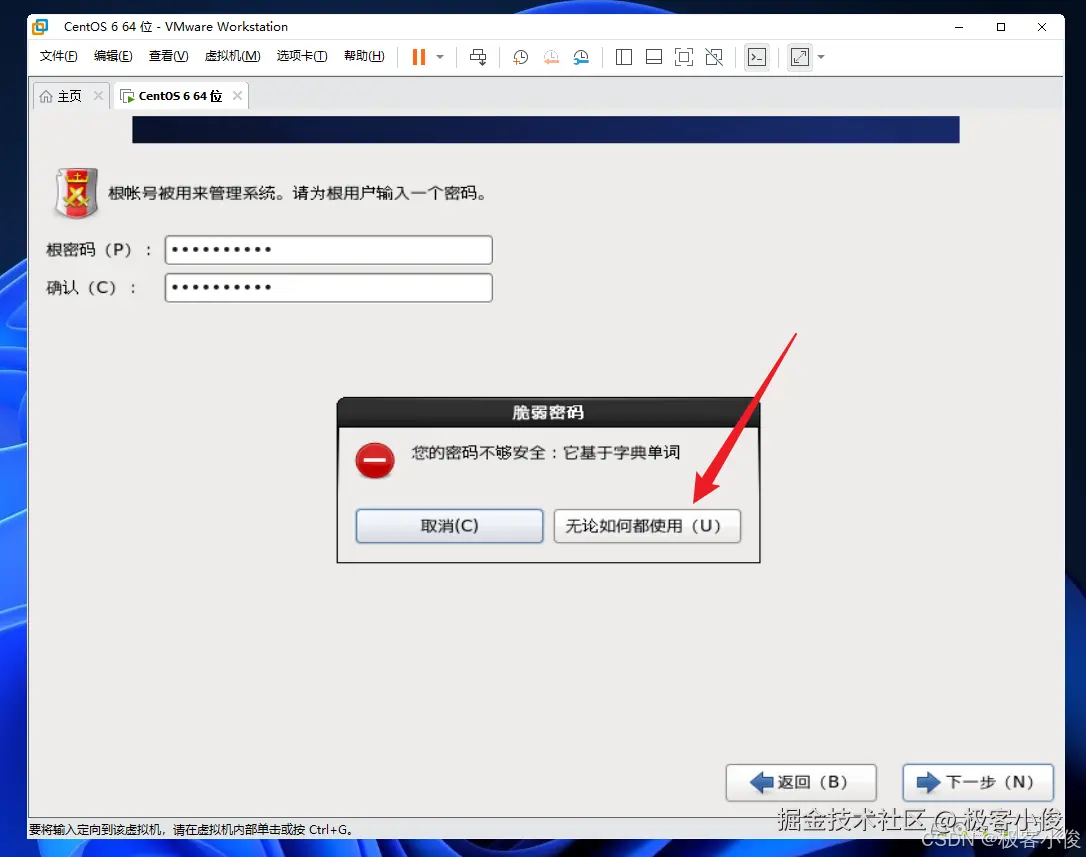The width and height of the screenshot is (1086, 857).
Task: Click the Send Ctrl+Alt+Del icon
Action: (x=478, y=57)
